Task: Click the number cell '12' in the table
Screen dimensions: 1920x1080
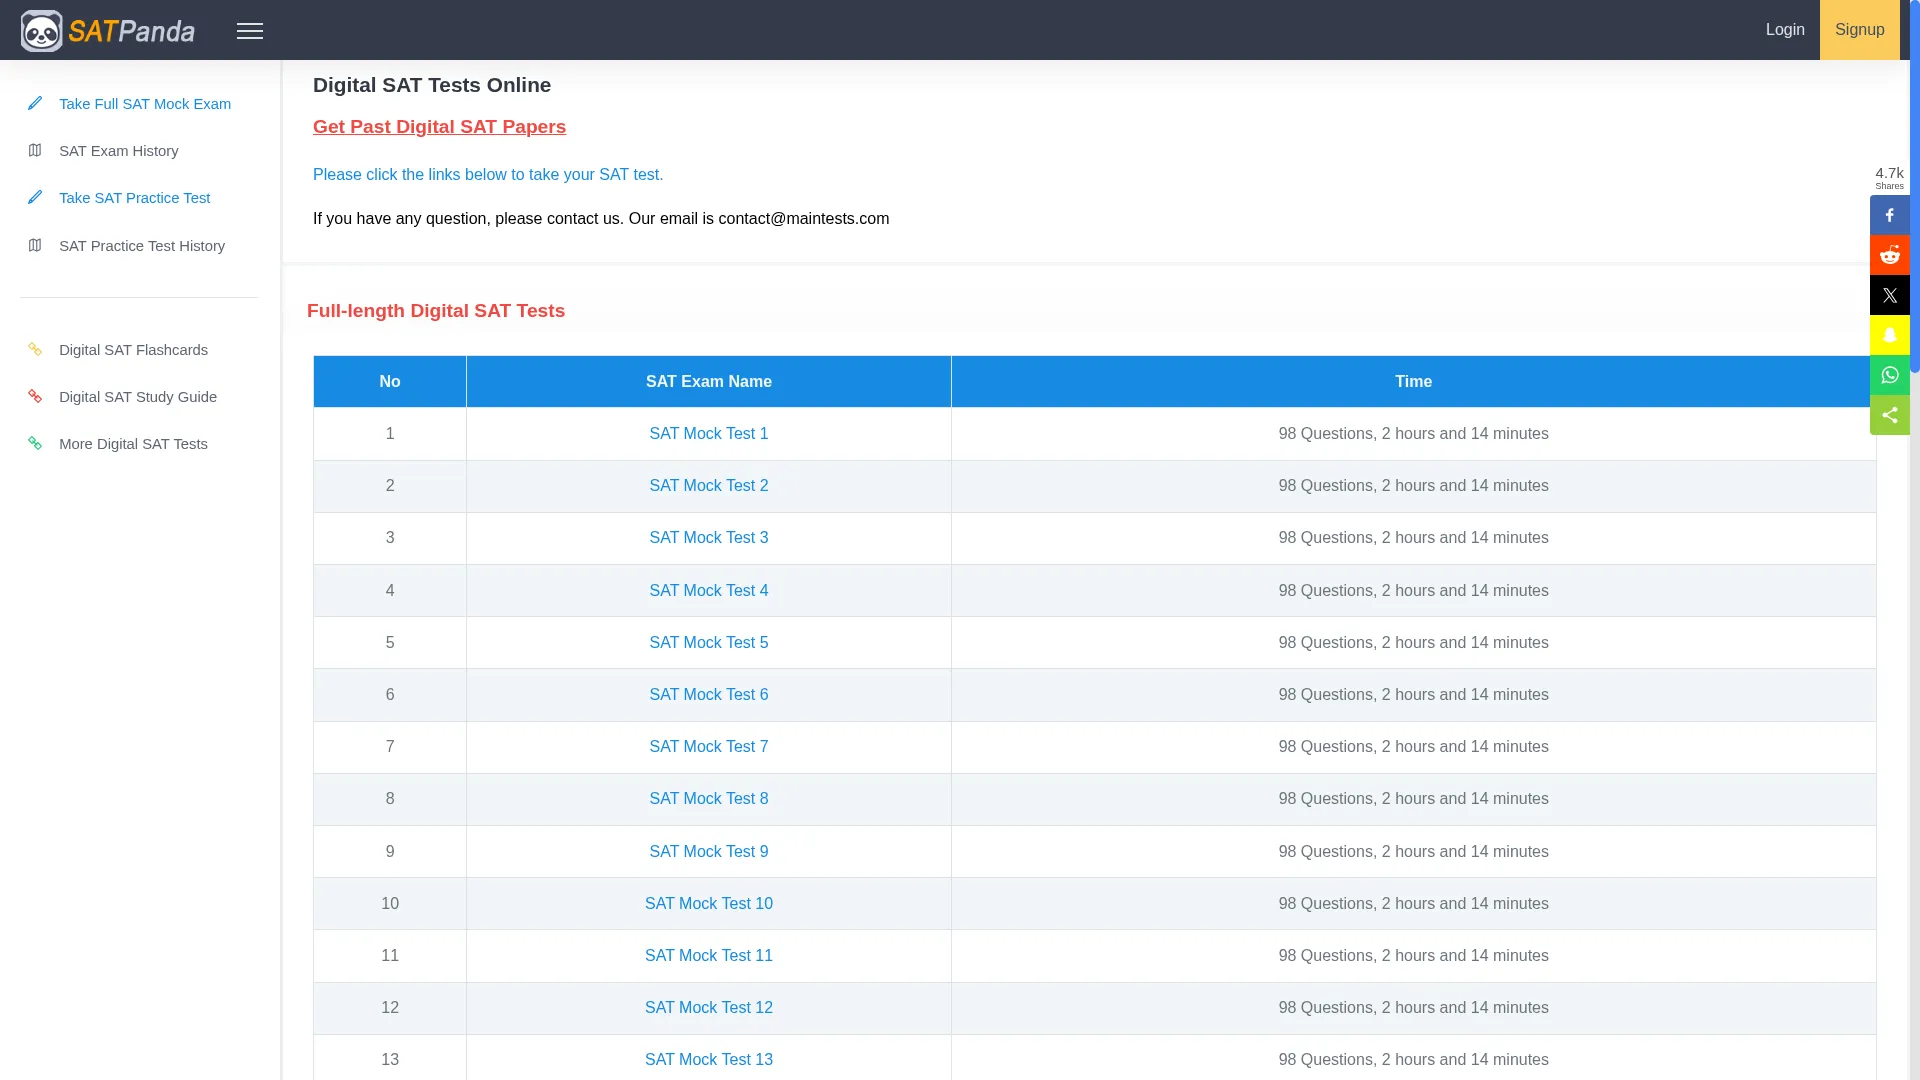Action: pyautogui.click(x=390, y=1008)
